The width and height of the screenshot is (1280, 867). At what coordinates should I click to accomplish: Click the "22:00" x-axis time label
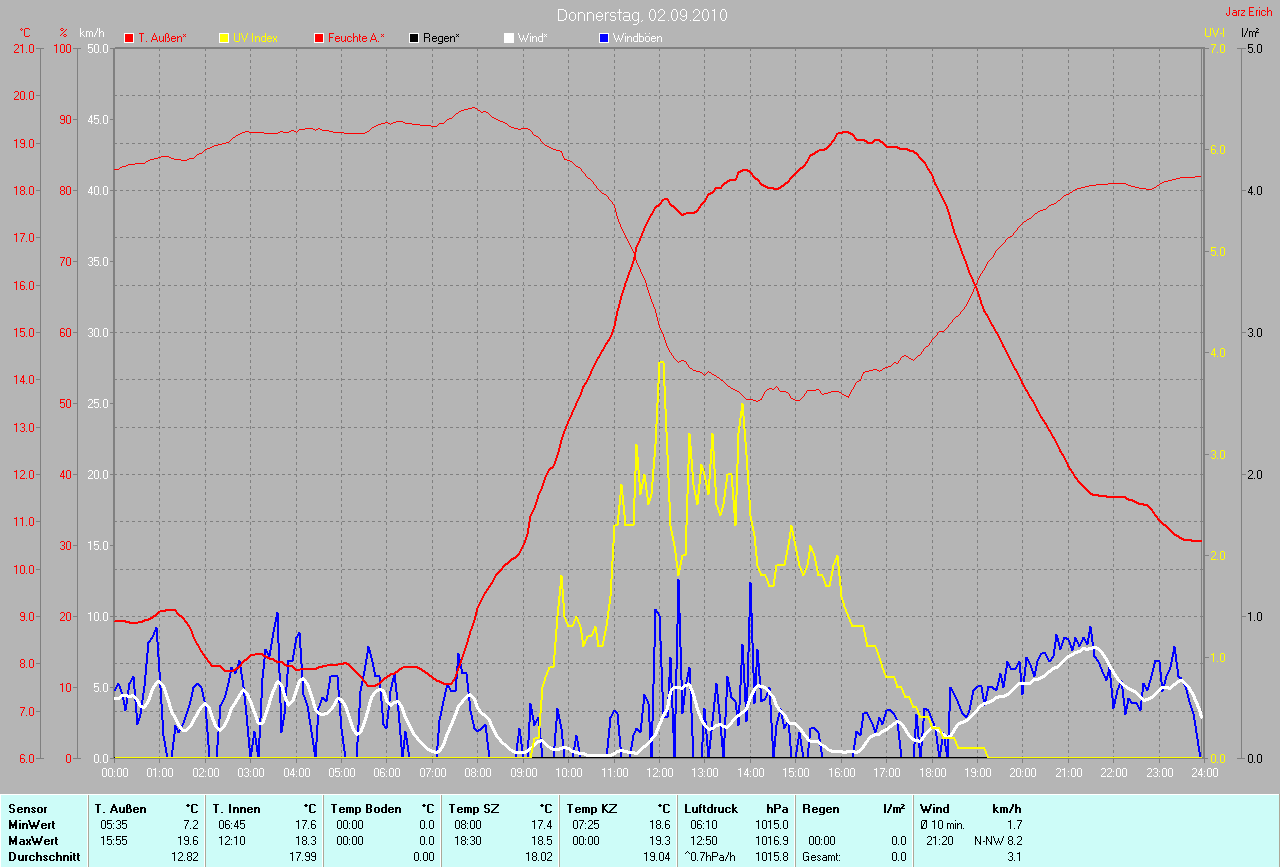1114,773
